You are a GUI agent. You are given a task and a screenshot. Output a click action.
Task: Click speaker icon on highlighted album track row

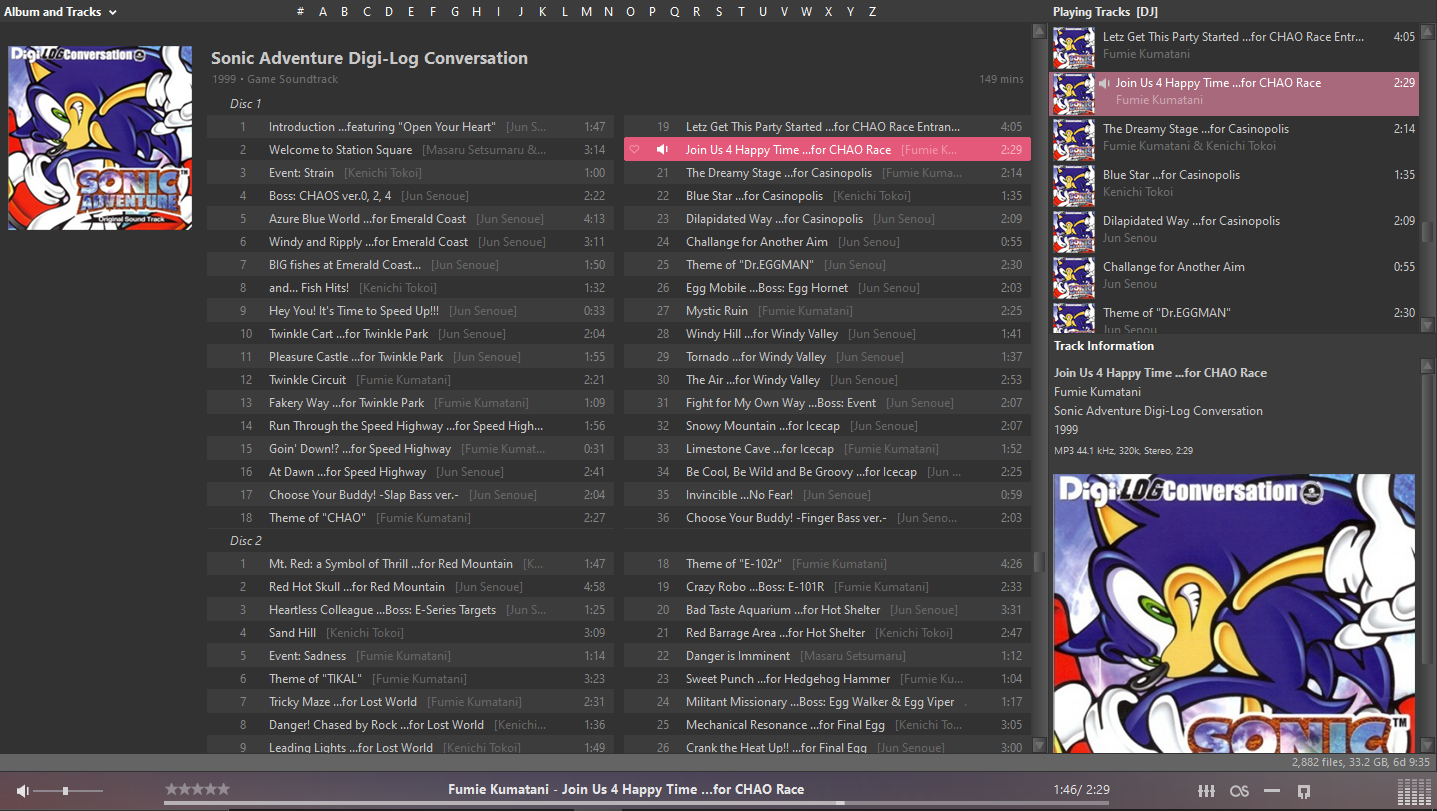(x=662, y=150)
